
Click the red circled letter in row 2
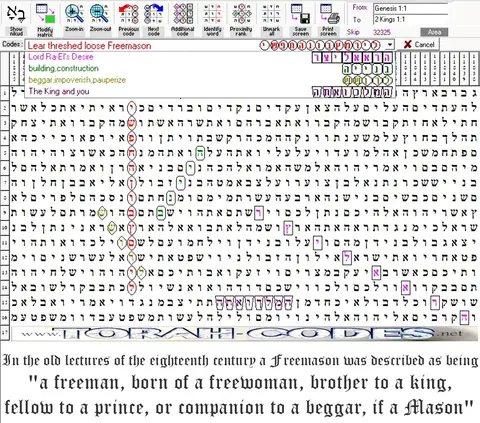[132, 107]
